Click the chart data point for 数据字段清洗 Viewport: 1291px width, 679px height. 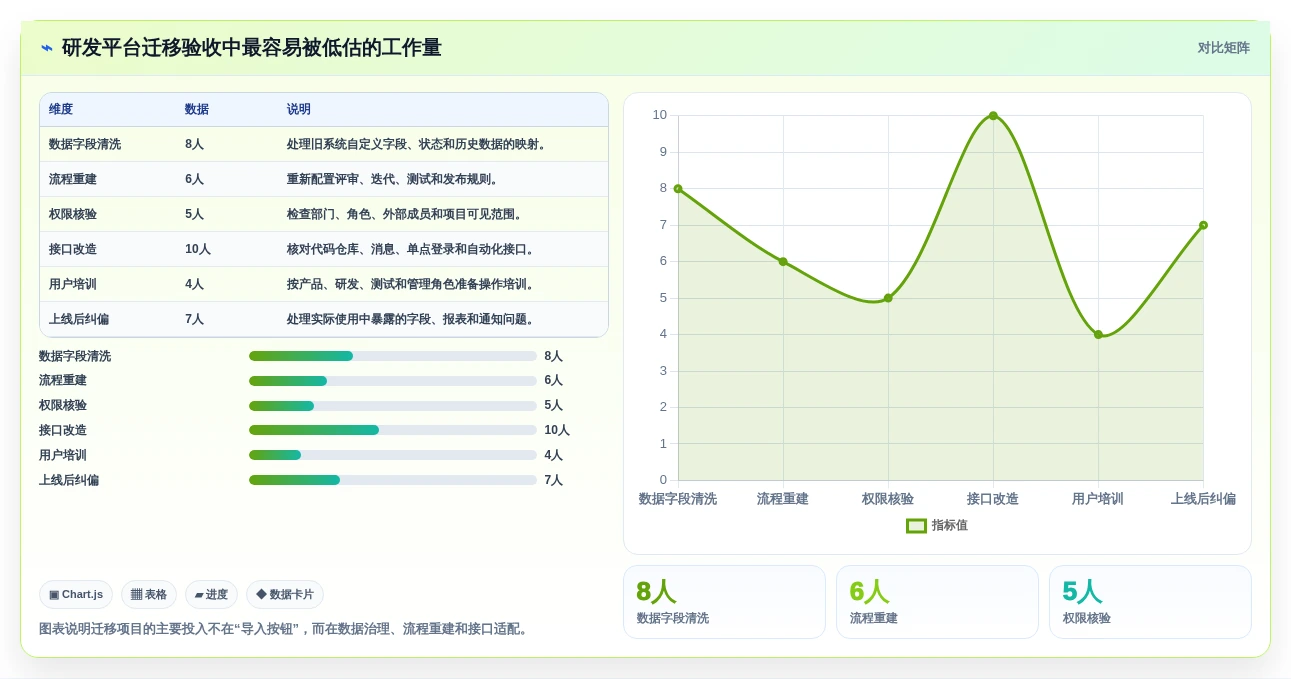[678, 189]
